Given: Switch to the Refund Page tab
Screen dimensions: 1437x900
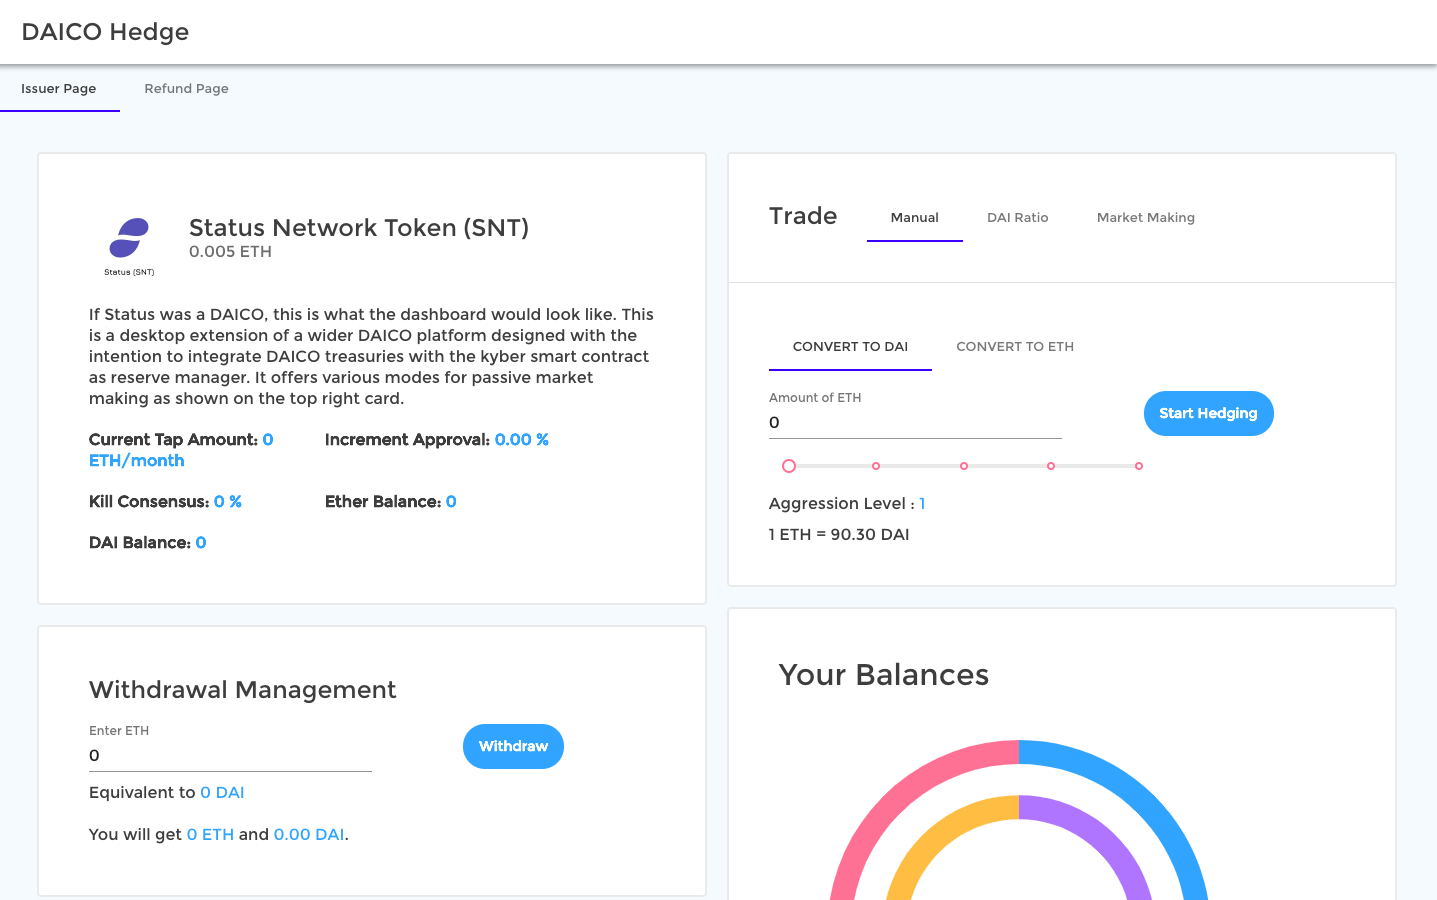Looking at the screenshot, I should tap(186, 88).
